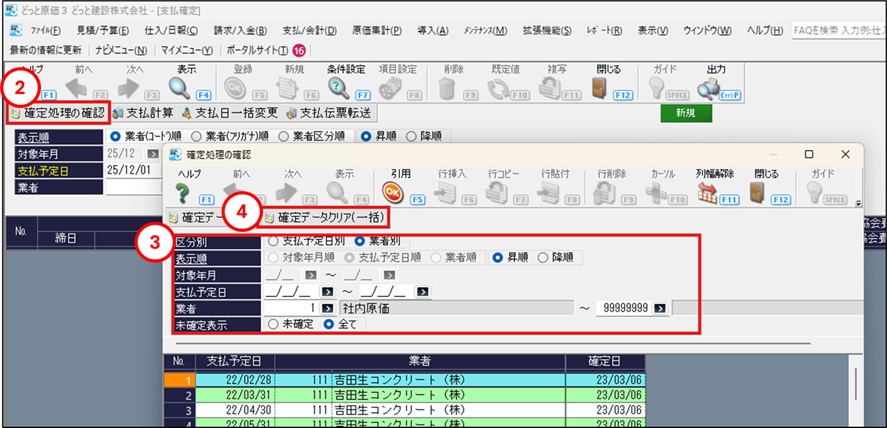887x428 pixels.
Task: Click 確定データクリア(一括) button
Action: [325, 217]
